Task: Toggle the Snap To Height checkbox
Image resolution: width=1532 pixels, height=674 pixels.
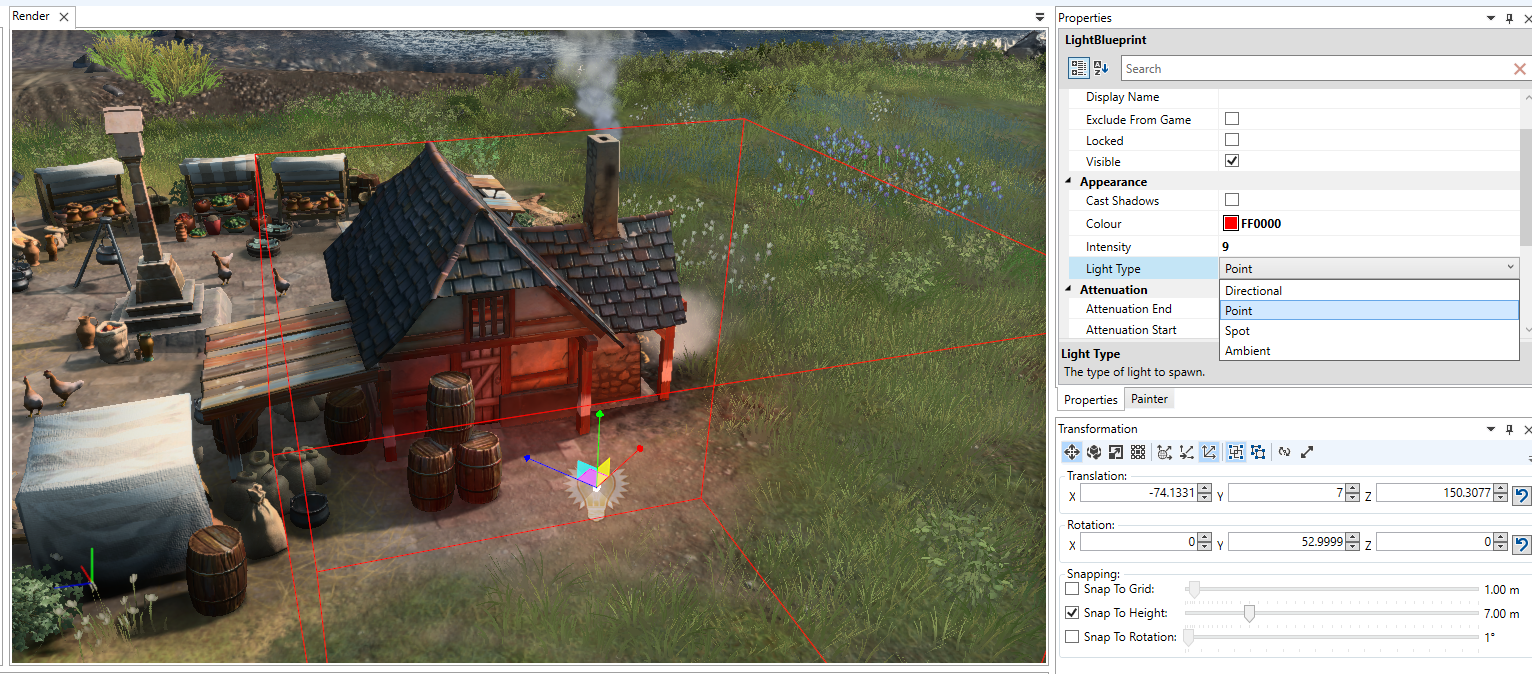Action: 1072,613
